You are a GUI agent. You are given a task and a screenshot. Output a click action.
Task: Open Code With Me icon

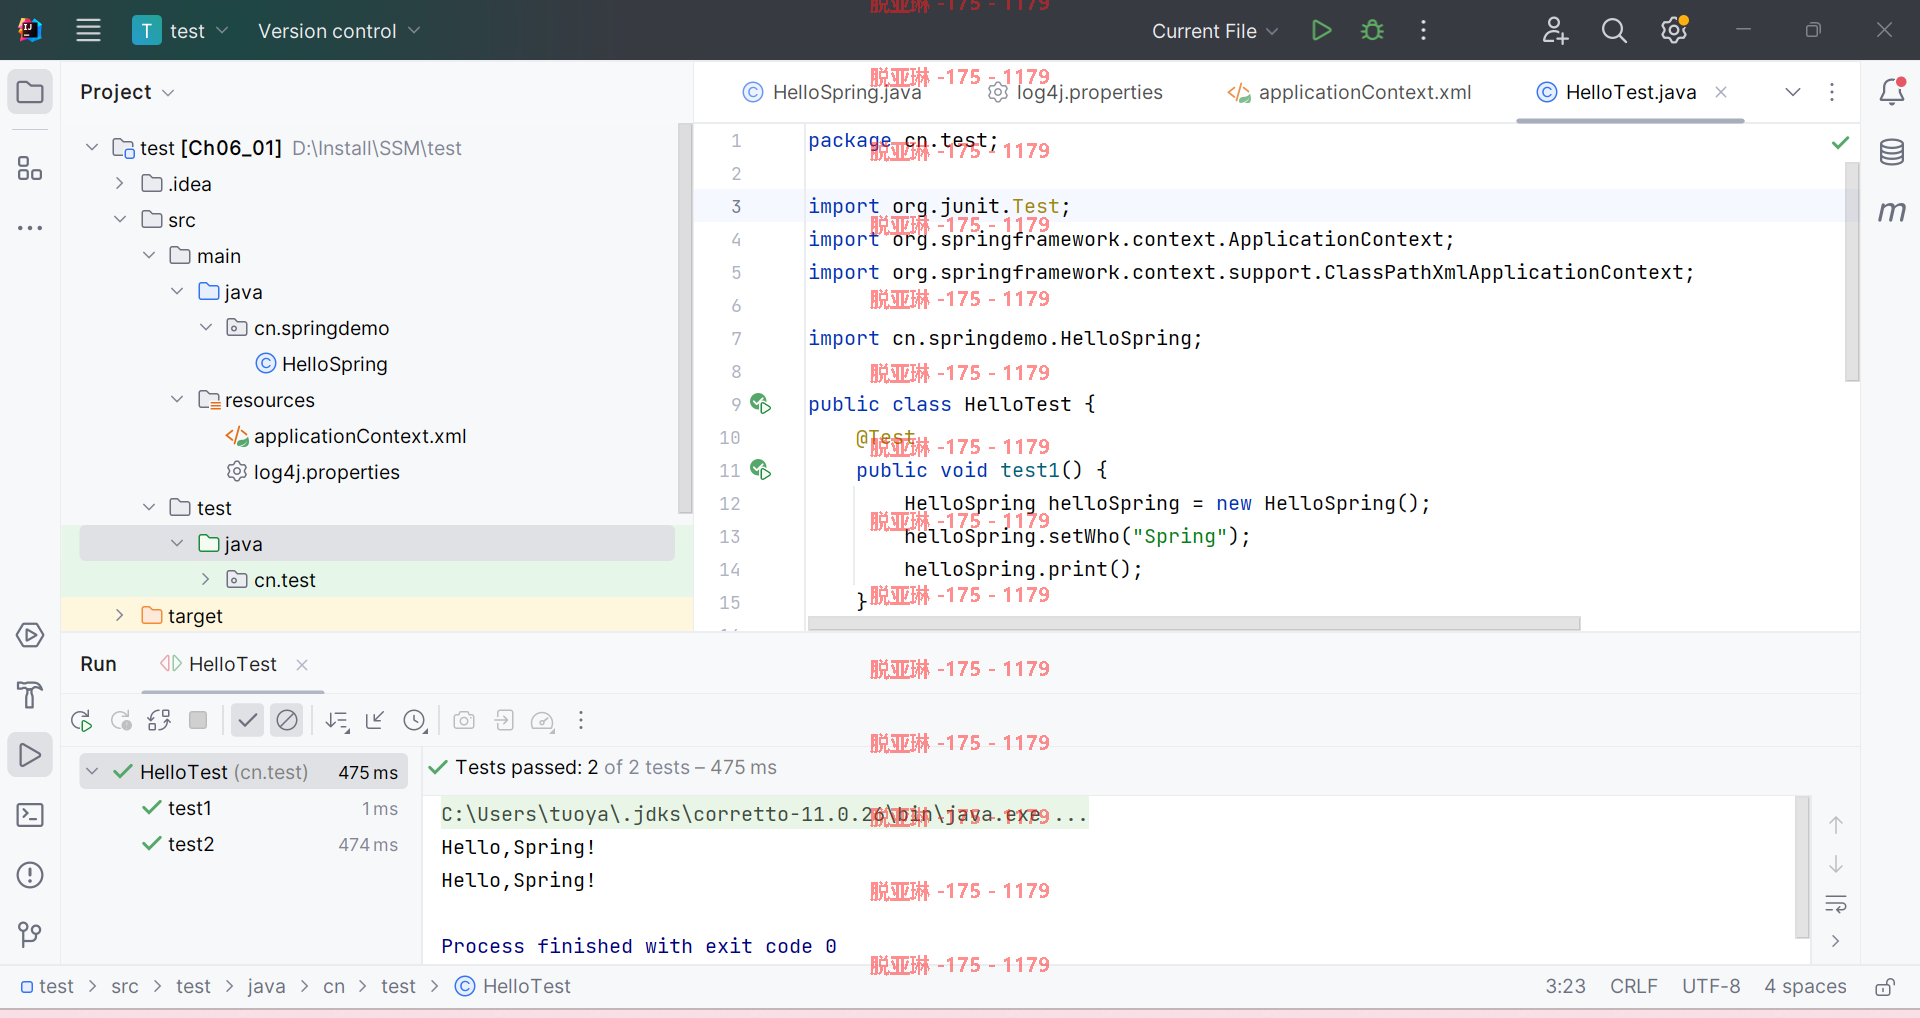[1554, 30]
